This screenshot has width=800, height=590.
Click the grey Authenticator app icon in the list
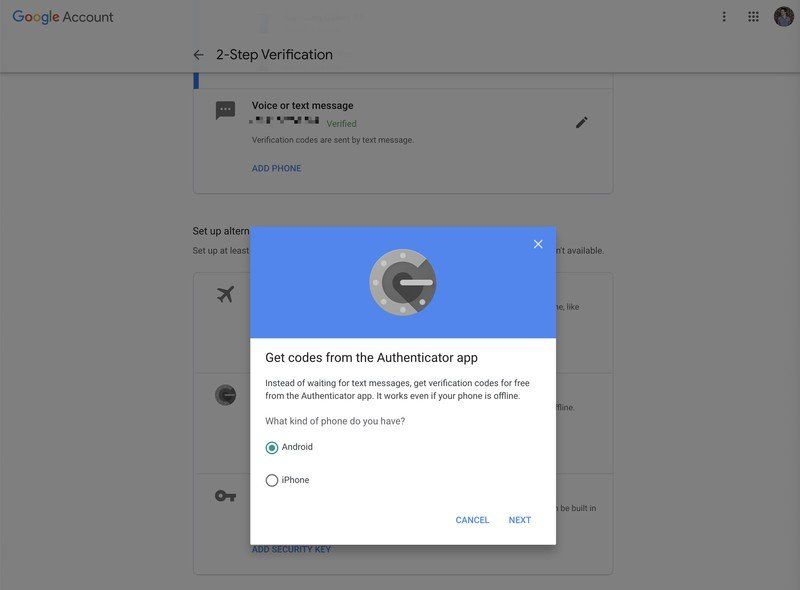(x=226, y=393)
